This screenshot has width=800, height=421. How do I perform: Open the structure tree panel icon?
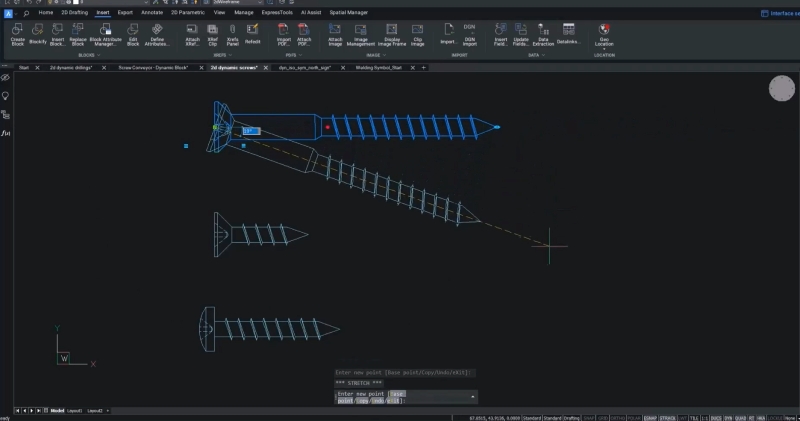pos(6,114)
